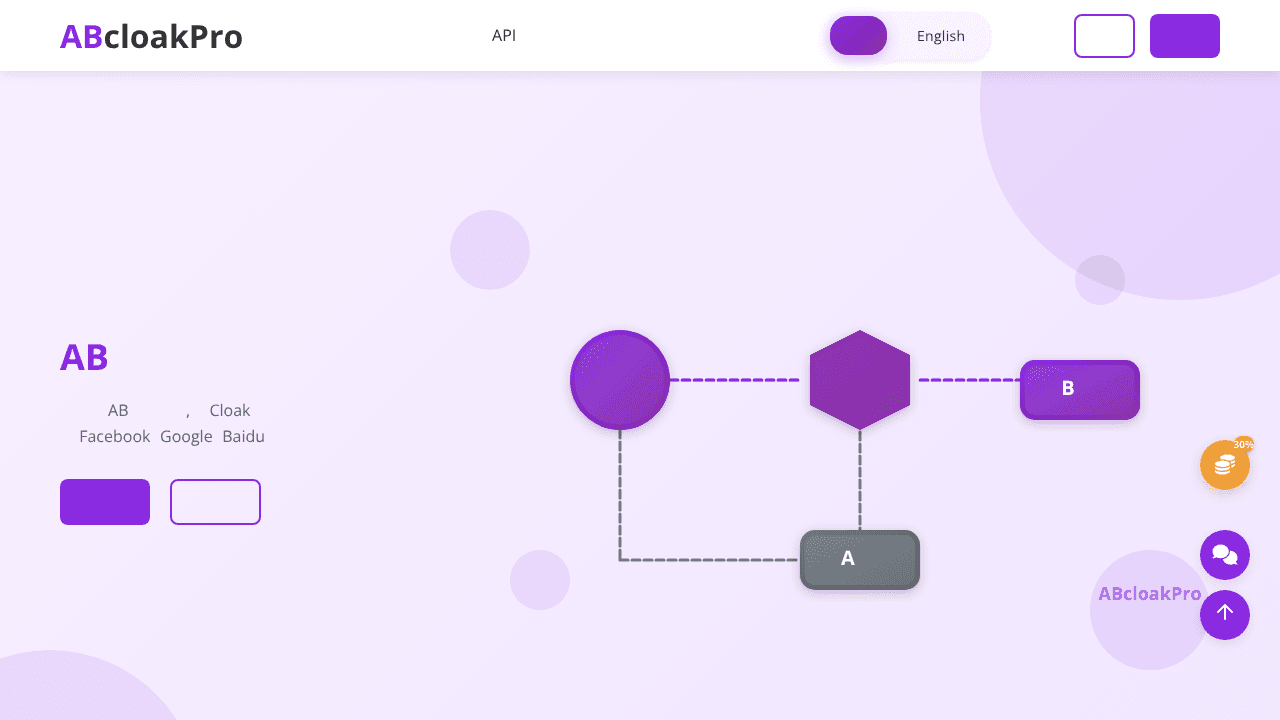This screenshot has height=720, width=1280.
Task: Open the orange coins 30% discount icon
Action: tap(1225, 465)
